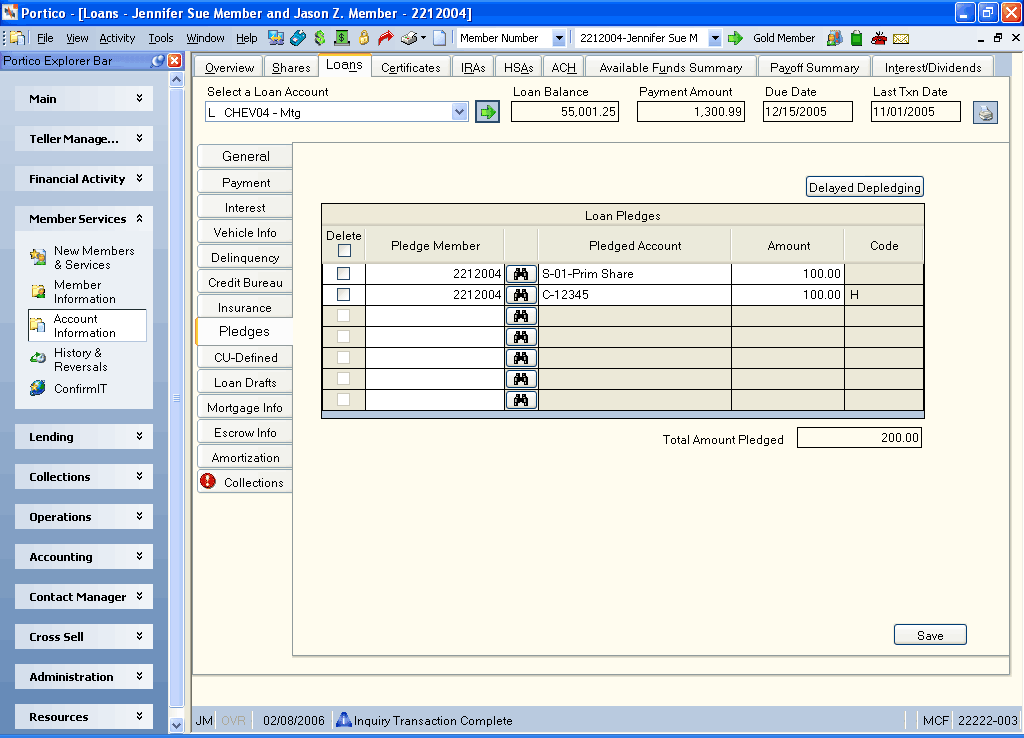Image resolution: width=1024 pixels, height=738 pixels.
Task: Click the green arrow next to loan account
Action: [x=487, y=112]
